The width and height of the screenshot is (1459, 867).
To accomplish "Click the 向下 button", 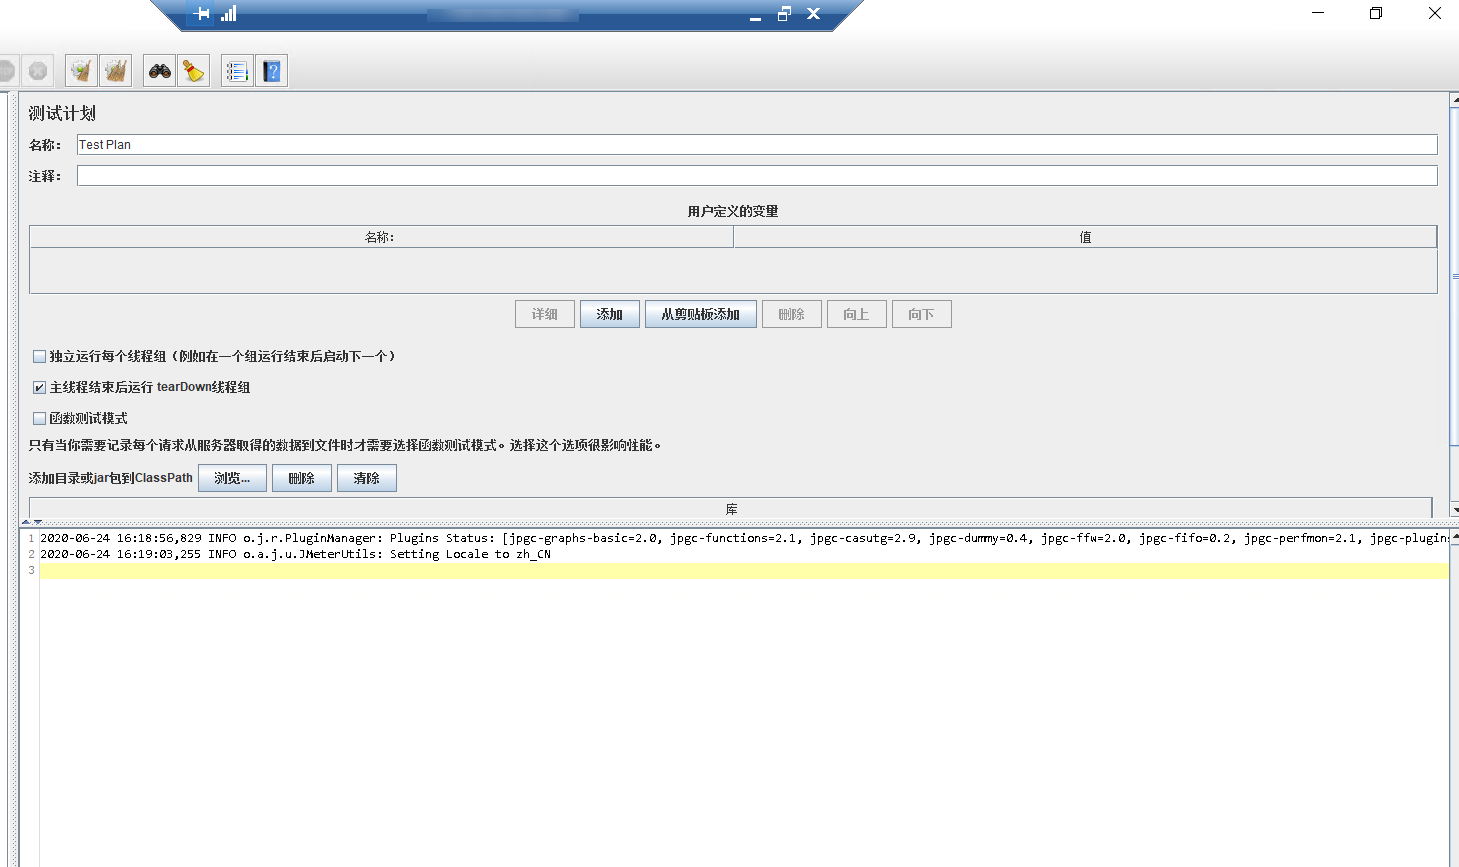I will 920,313.
